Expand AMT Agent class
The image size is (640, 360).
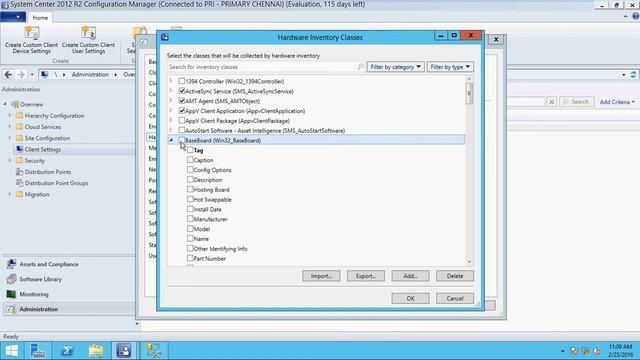coord(171,100)
